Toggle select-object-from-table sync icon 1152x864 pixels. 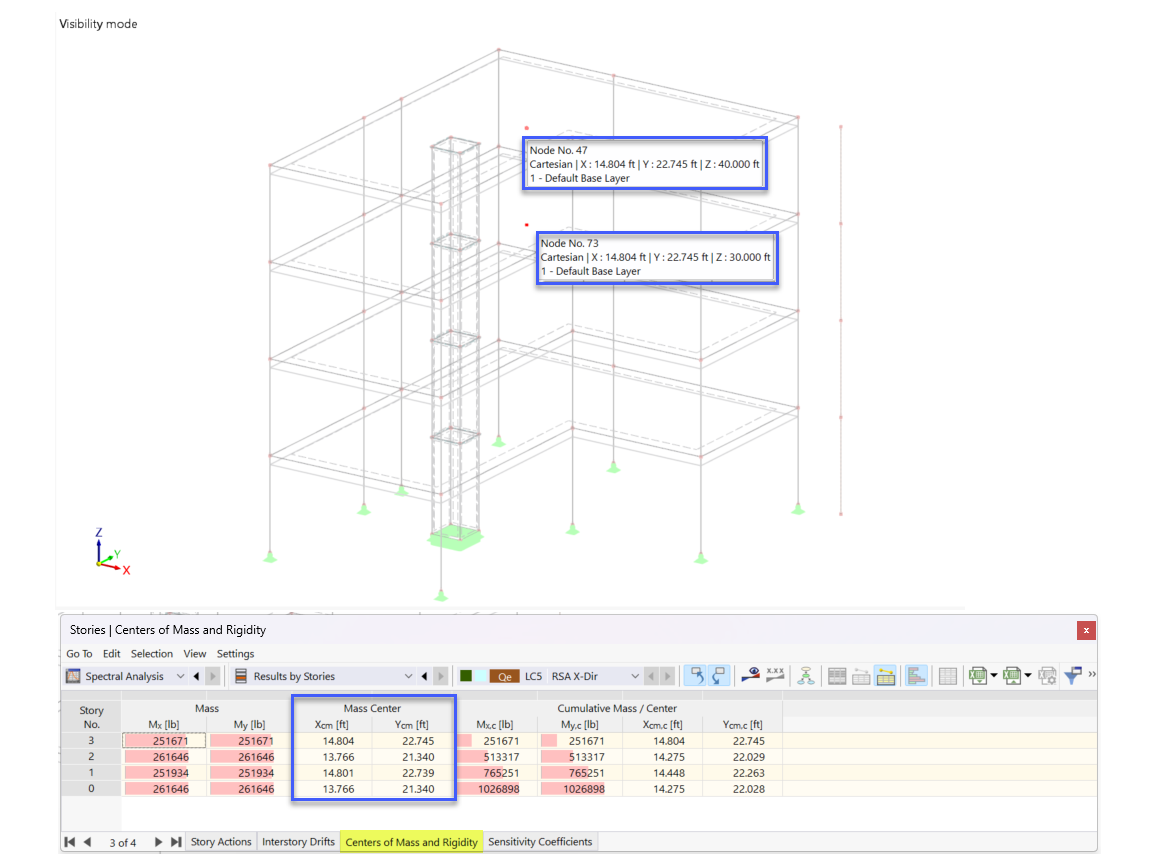(x=695, y=675)
